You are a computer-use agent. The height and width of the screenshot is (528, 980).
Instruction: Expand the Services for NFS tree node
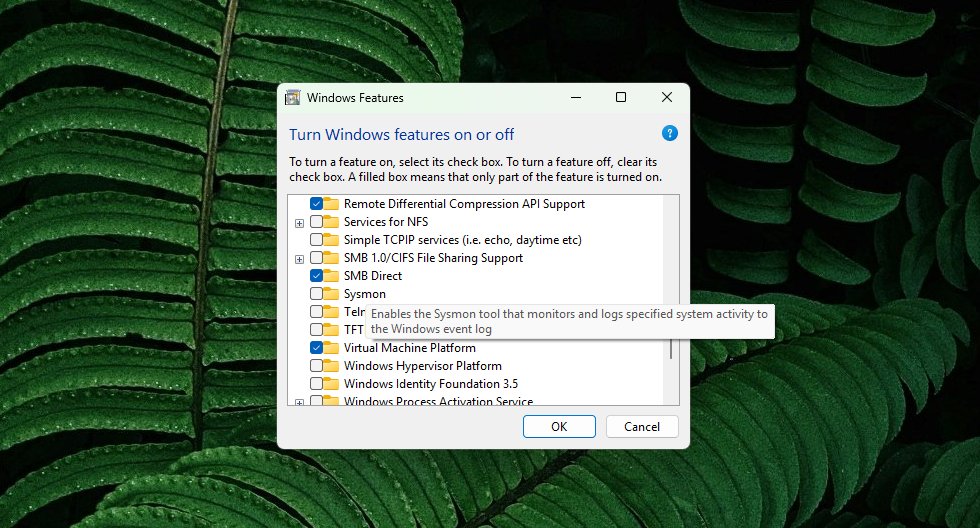299,222
